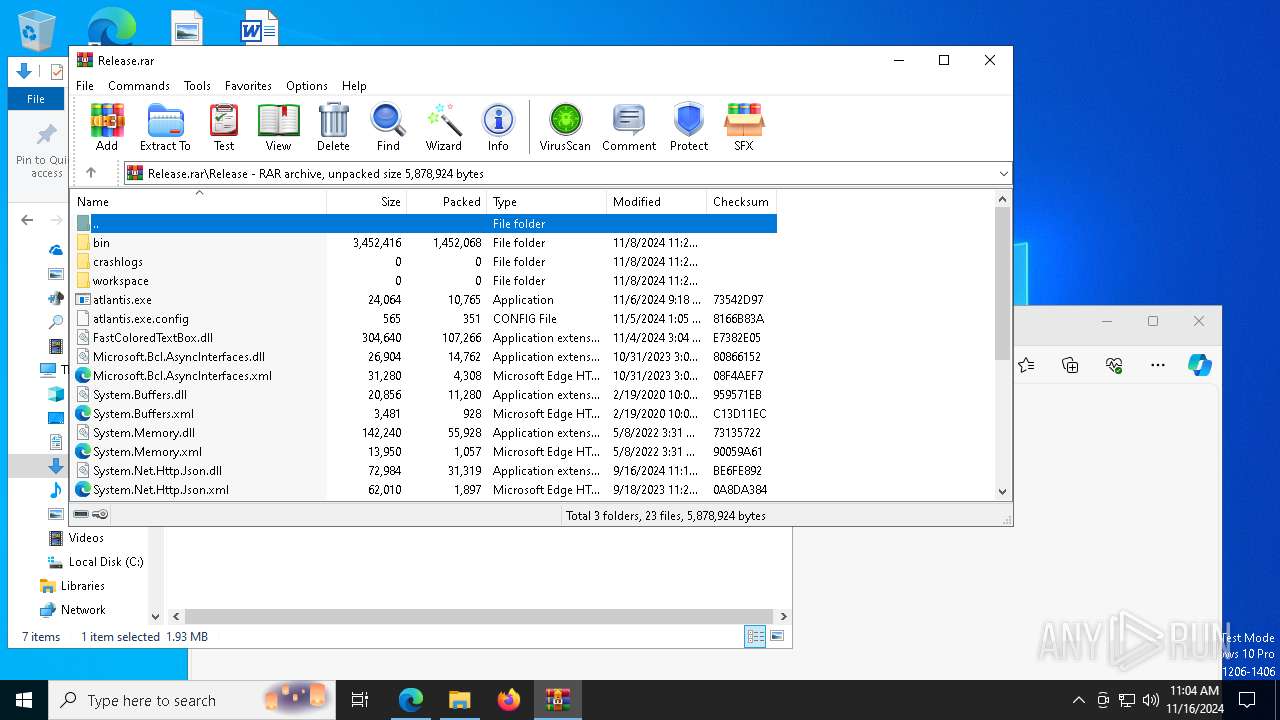The image size is (1280, 720).
Task: Sort by the Checksum column header
Action: click(x=741, y=201)
